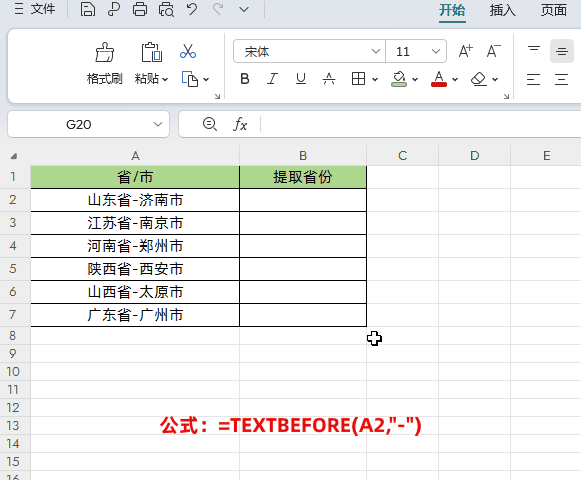
Task: Expand the font size dropdown showing 11
Action: point(436,51)
